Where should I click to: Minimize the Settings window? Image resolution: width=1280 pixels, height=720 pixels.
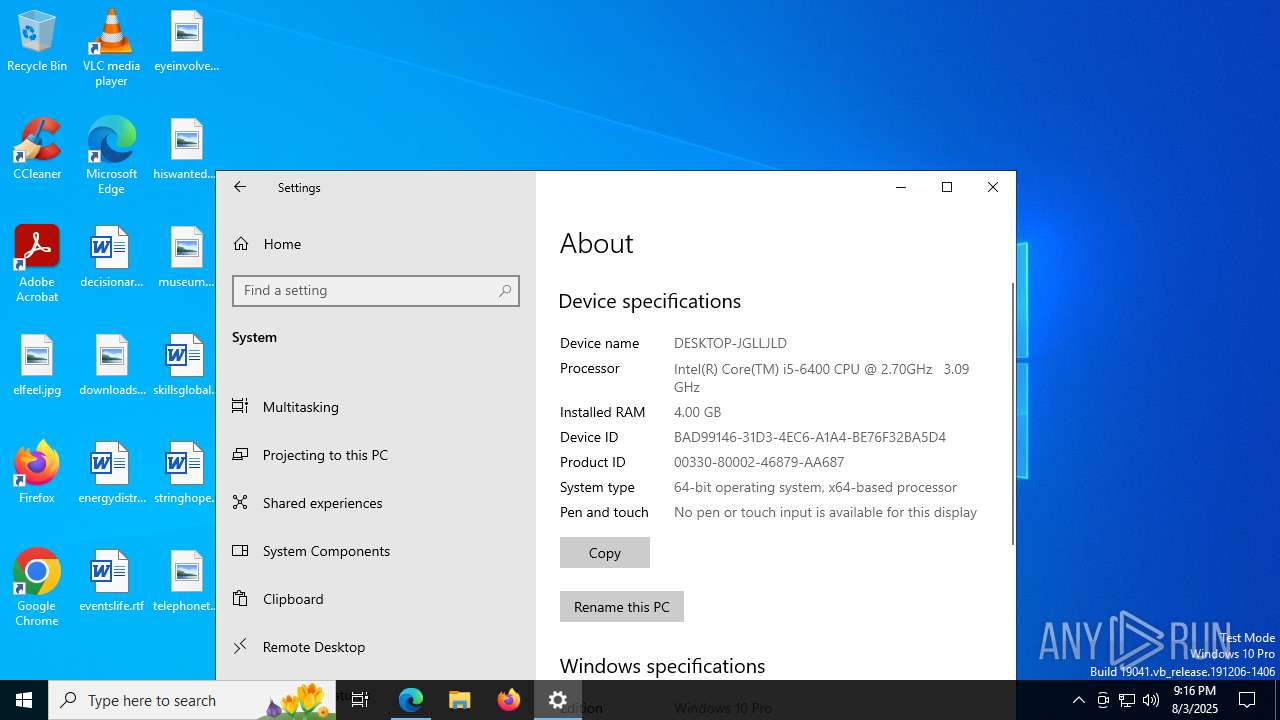(x=901, y=187)
